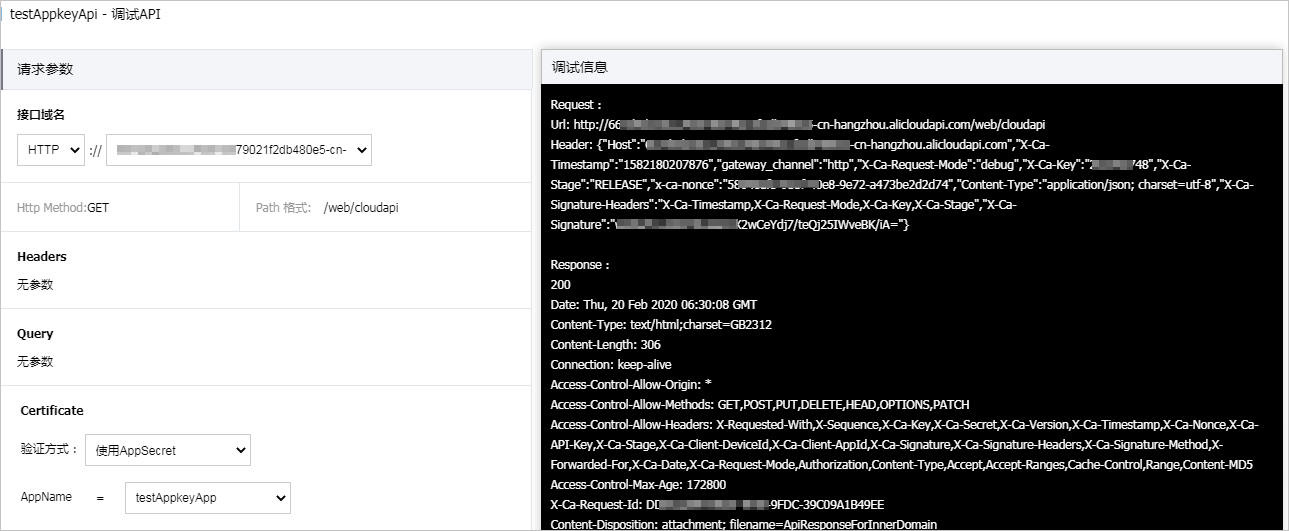1289x531 pixels.
Task: Open the HTTP protocol dropdown
Action: (x=51, y=150)
